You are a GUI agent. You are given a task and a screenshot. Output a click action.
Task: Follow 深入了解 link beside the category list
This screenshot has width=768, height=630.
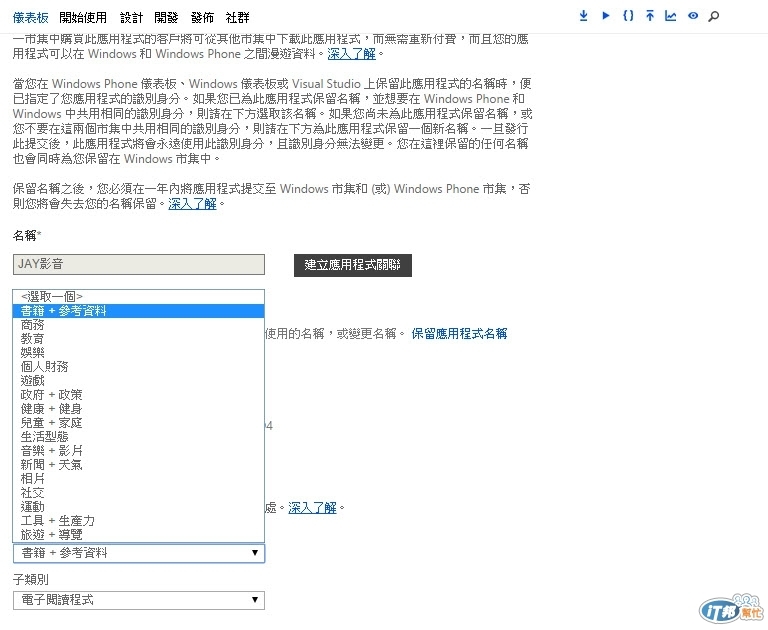coord(312,508)
